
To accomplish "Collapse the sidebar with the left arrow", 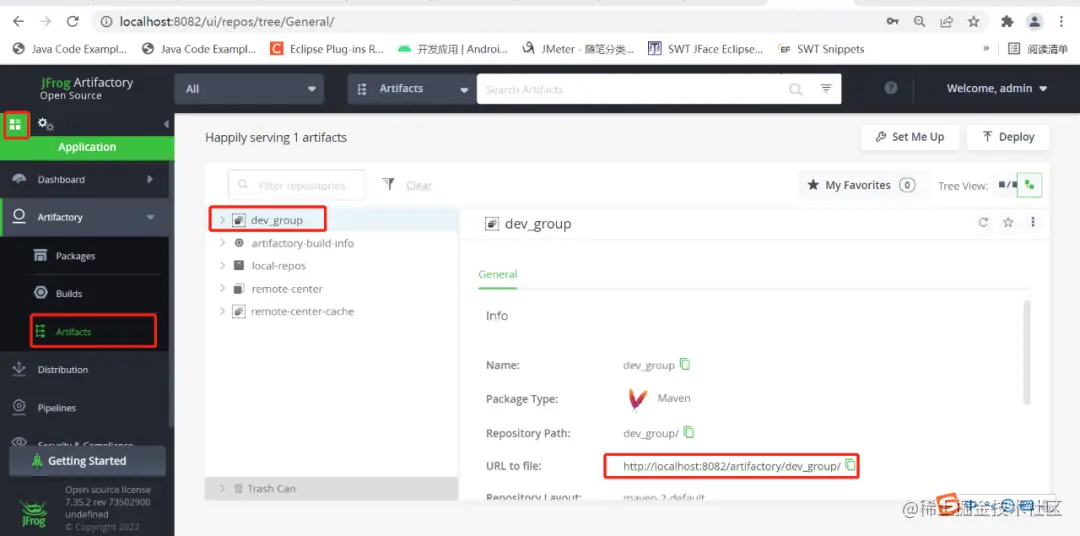I will click(166, 124).
